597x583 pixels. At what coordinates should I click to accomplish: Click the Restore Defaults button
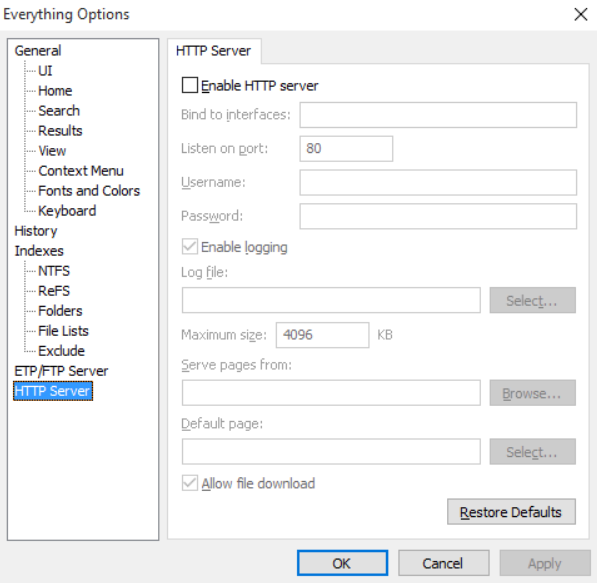click(511, 512)
